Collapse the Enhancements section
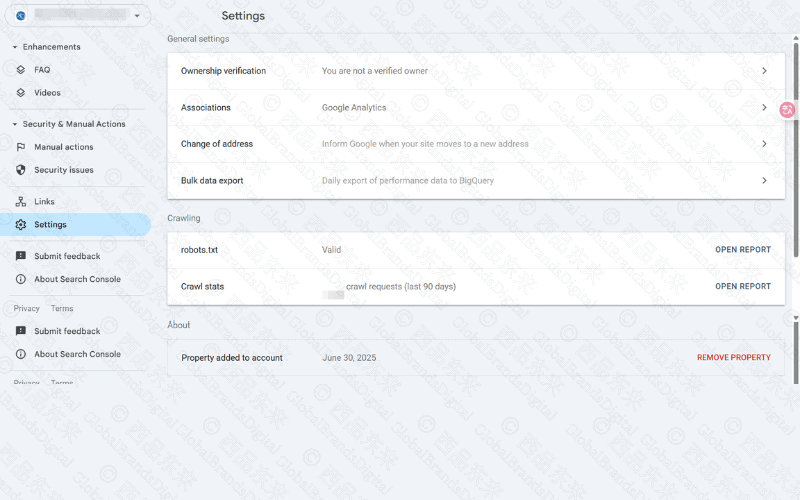Viewport: 800px width, 500px height. (x=15, y=47)
